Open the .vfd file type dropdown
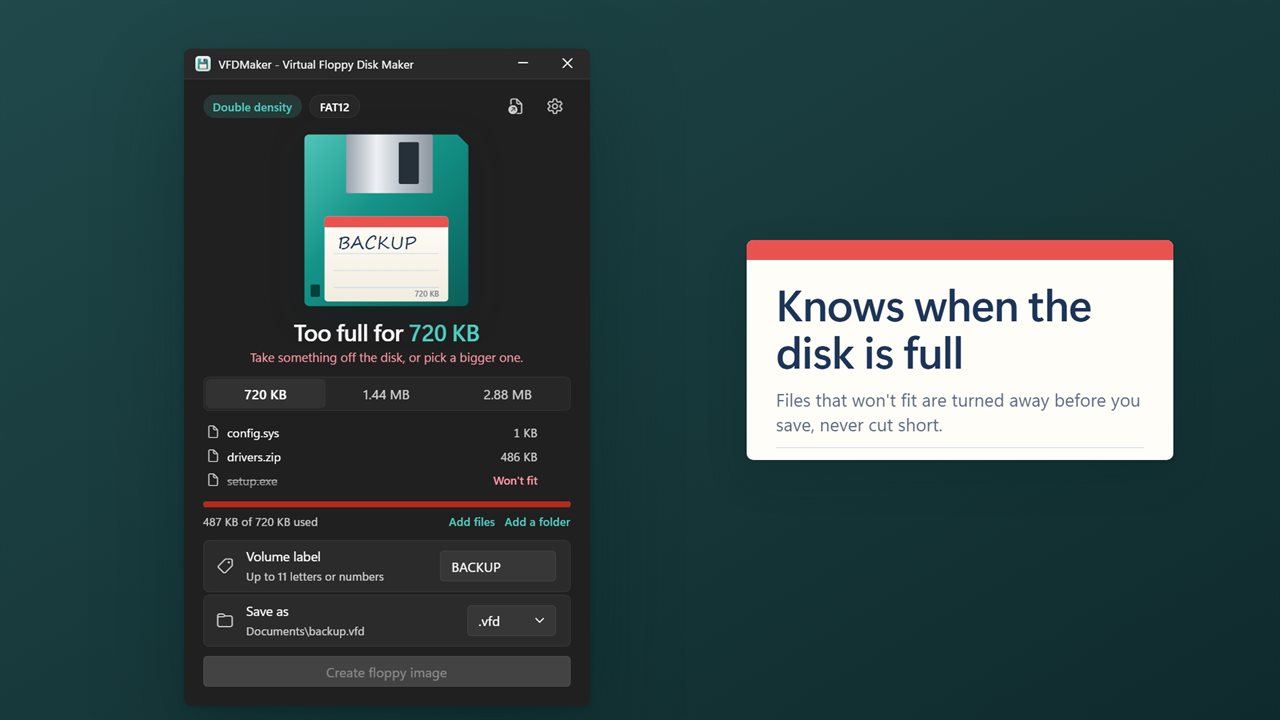The height and width of the screenshot is (720, 1280). coord(511,621)
